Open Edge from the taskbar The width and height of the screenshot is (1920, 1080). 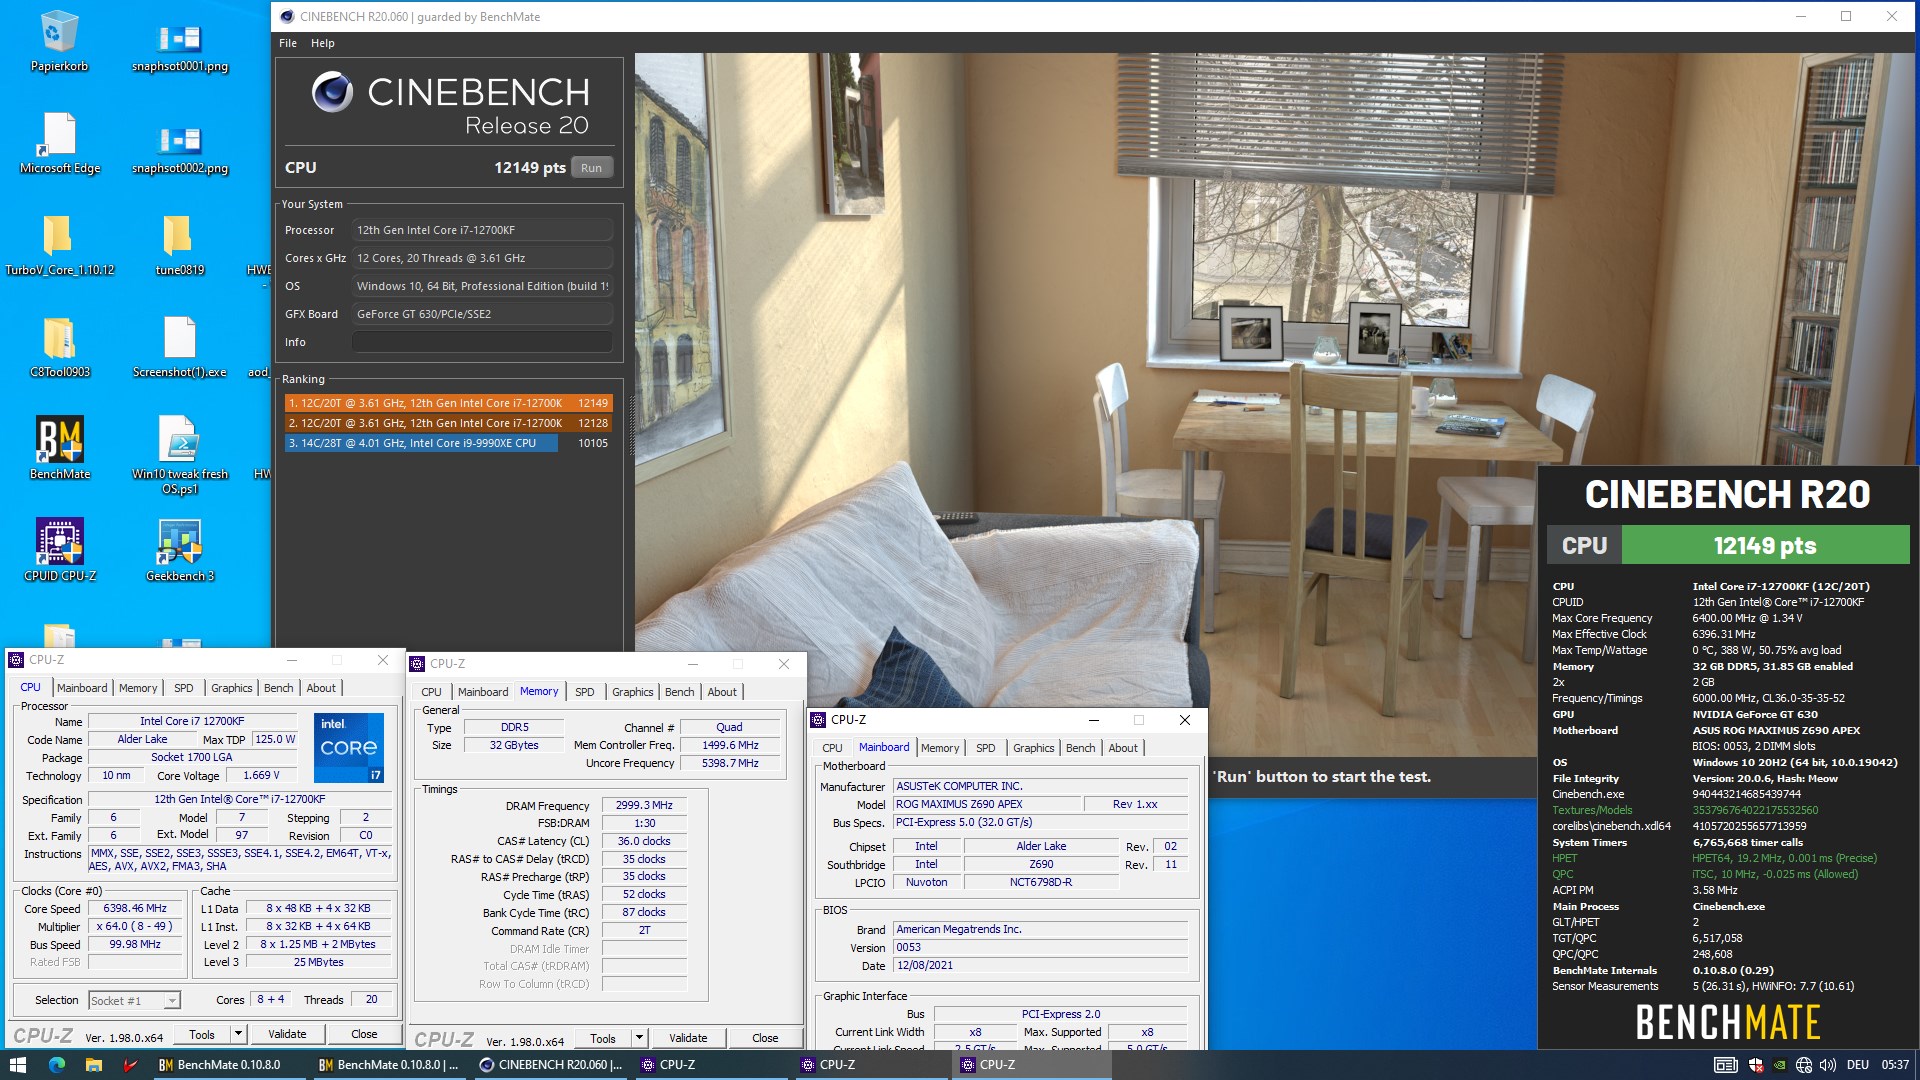point(57,1065)
